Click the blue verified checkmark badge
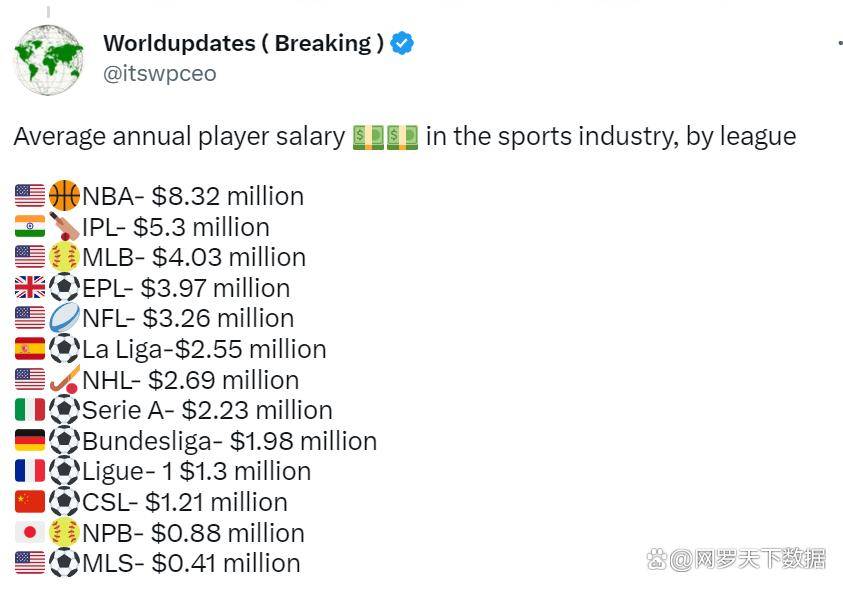Image resolution: width=843 pixels, height=589 pixels. [402, 43]
